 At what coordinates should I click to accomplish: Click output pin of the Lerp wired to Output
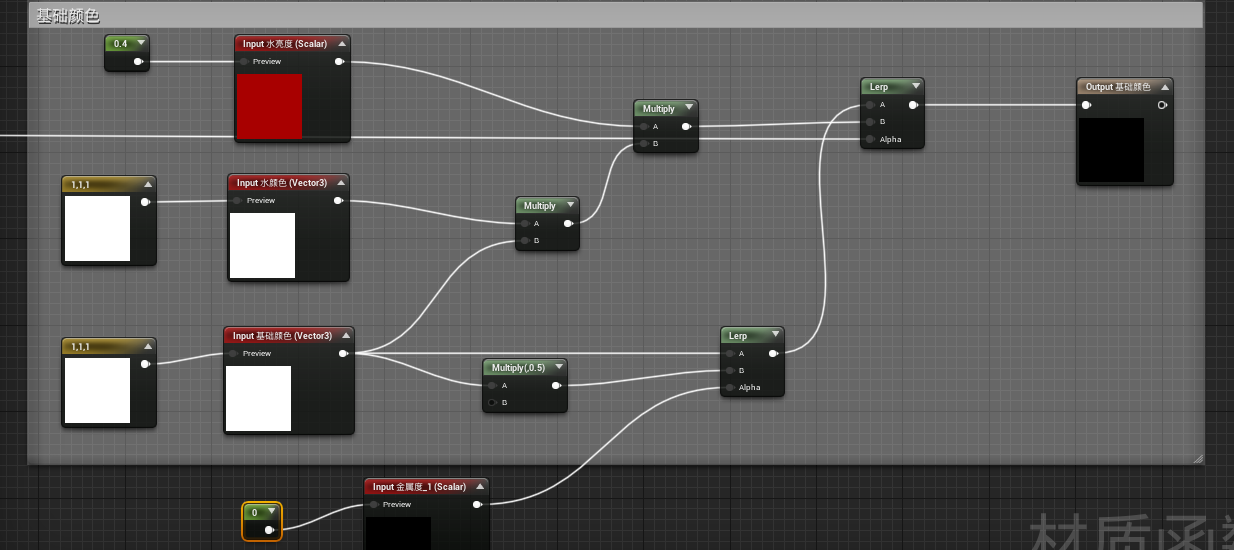(x=913, y=104)
